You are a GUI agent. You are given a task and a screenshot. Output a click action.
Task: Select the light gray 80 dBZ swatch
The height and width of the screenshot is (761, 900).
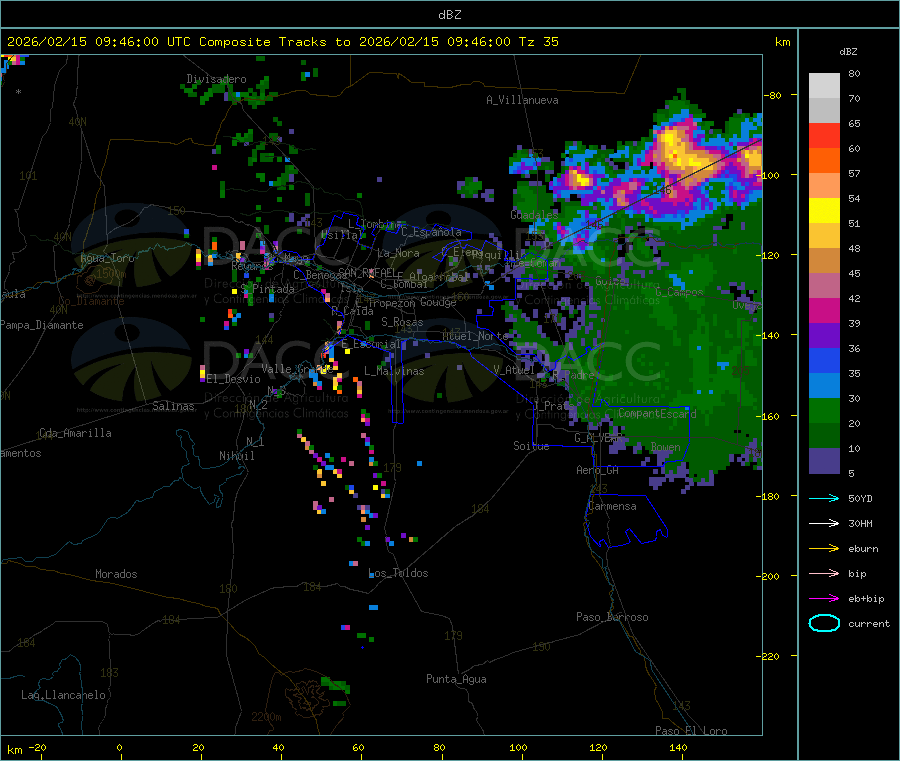click(824, 86)
